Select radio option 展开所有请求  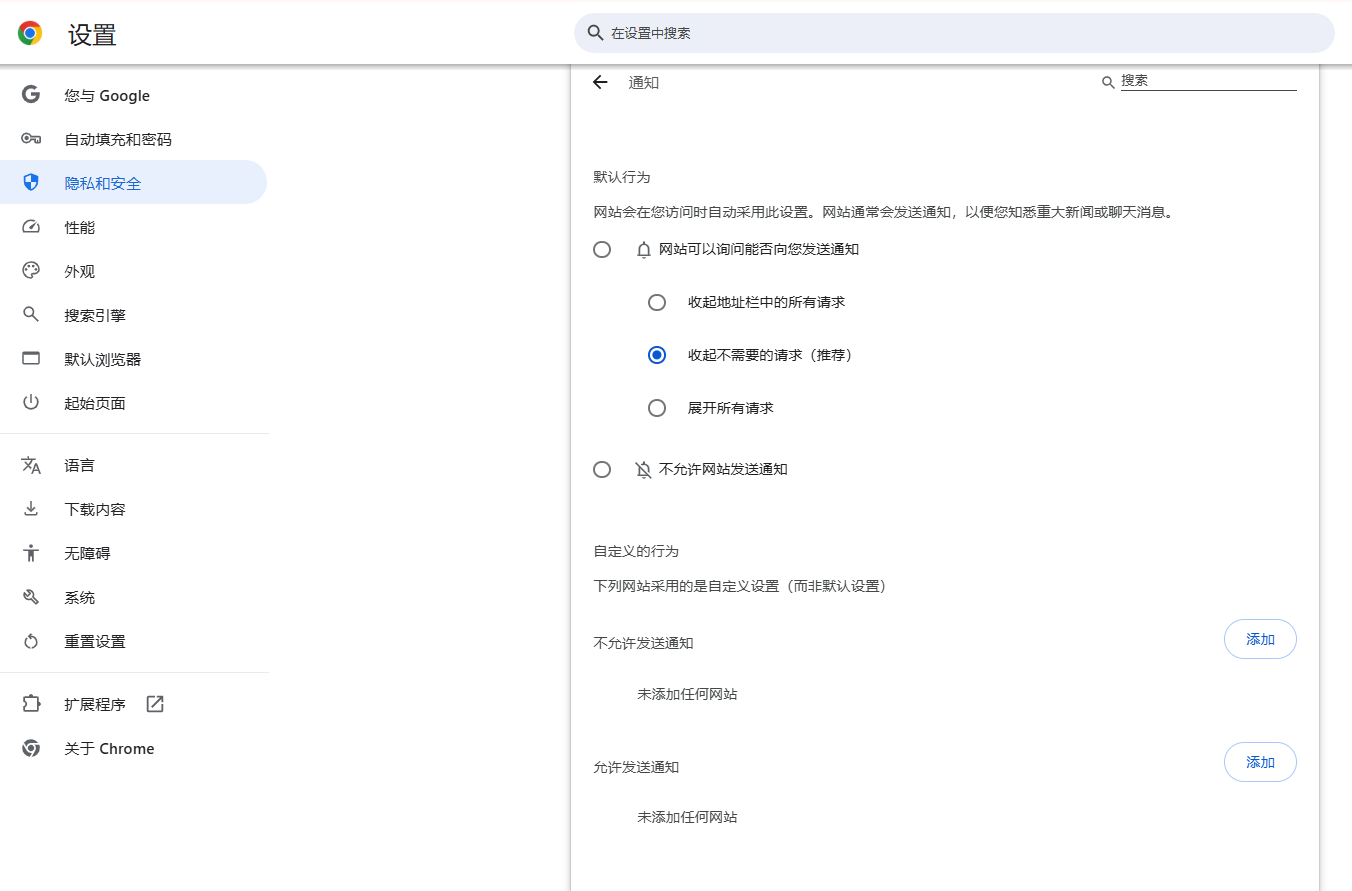[x=657, y=408]
